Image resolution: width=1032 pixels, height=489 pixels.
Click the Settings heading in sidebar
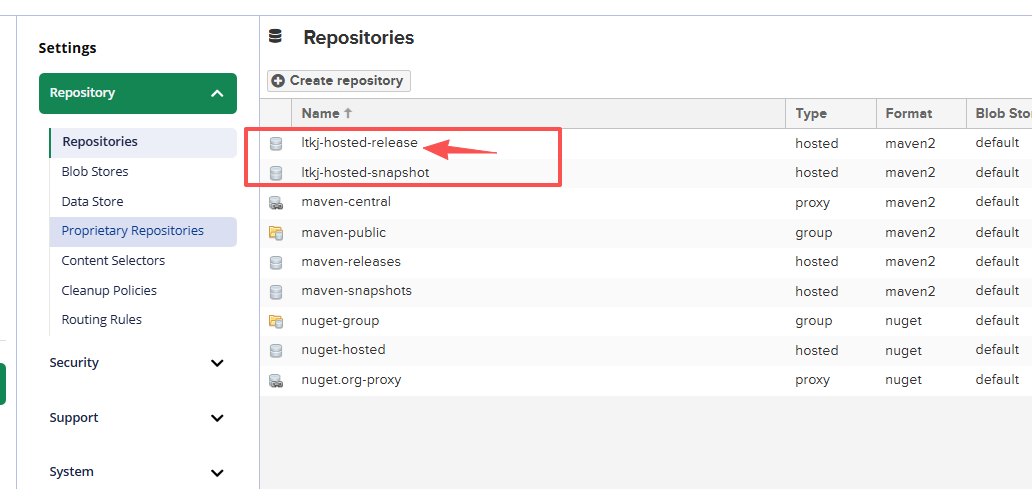(67, 48)
